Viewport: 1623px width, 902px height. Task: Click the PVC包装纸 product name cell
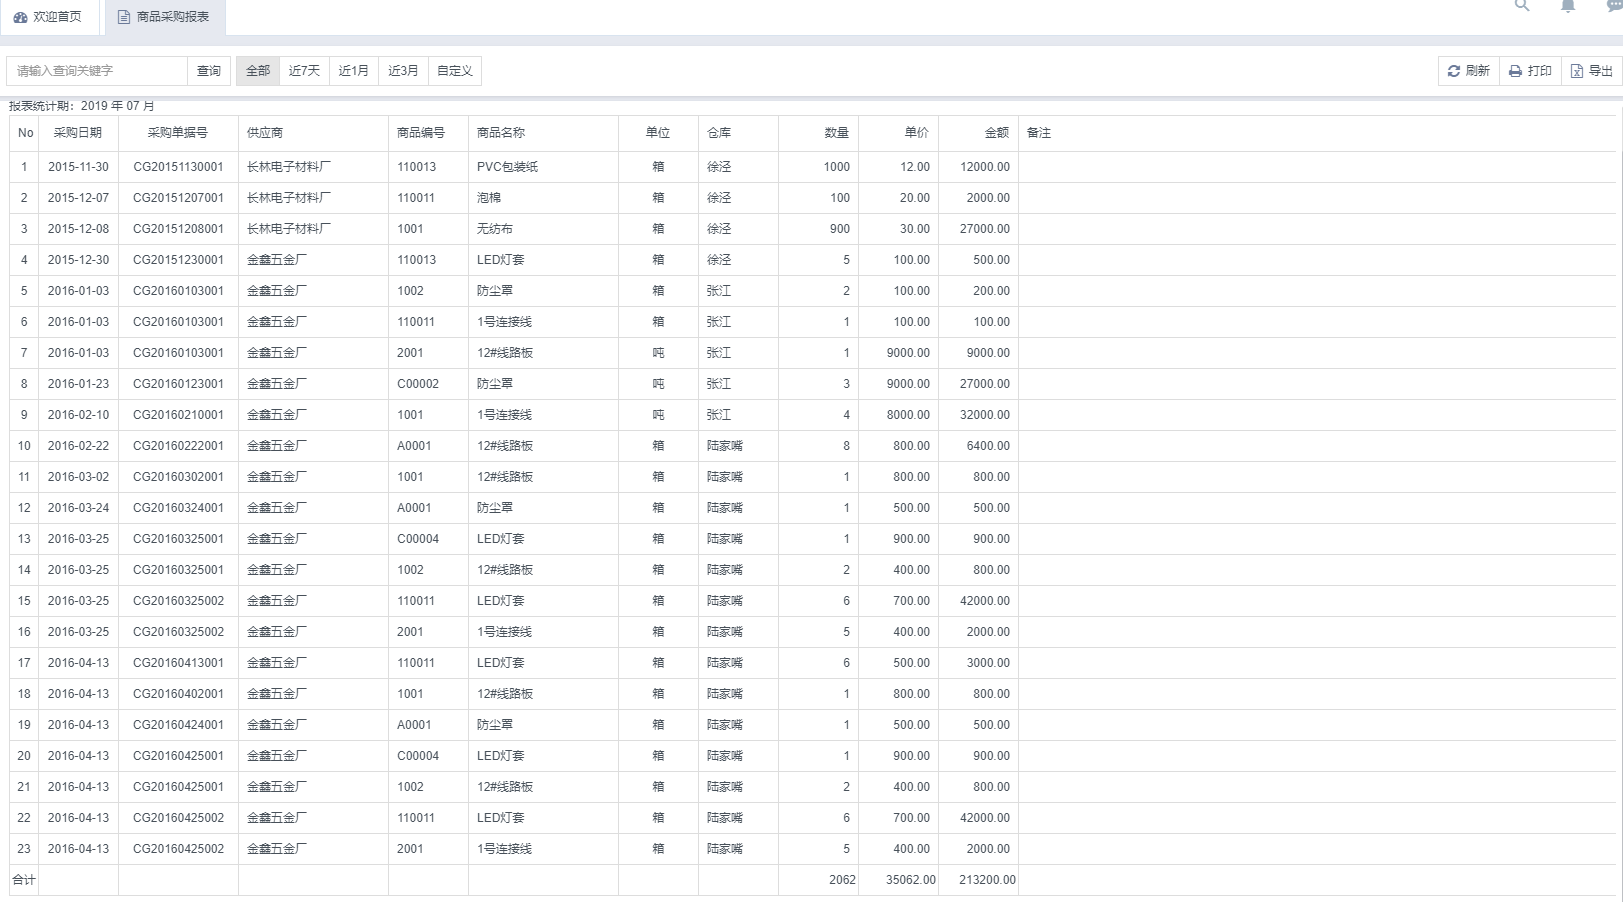(507, 167)
